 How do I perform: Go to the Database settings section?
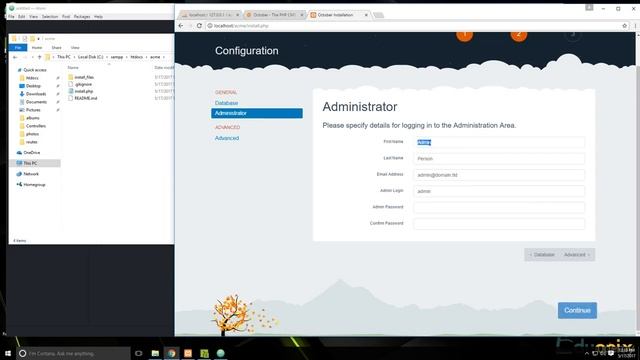coord(227,103)
